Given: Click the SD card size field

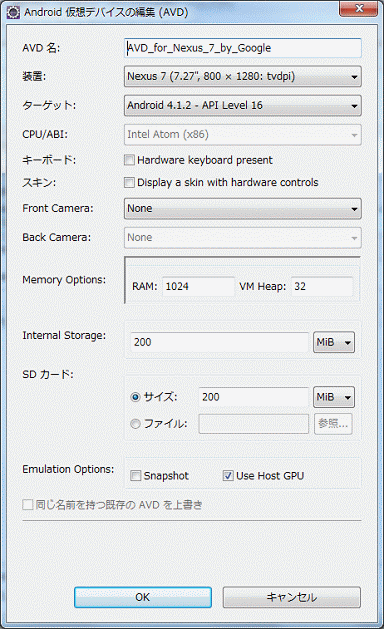Looking at the screenshot, I should [x=254, y=397].
